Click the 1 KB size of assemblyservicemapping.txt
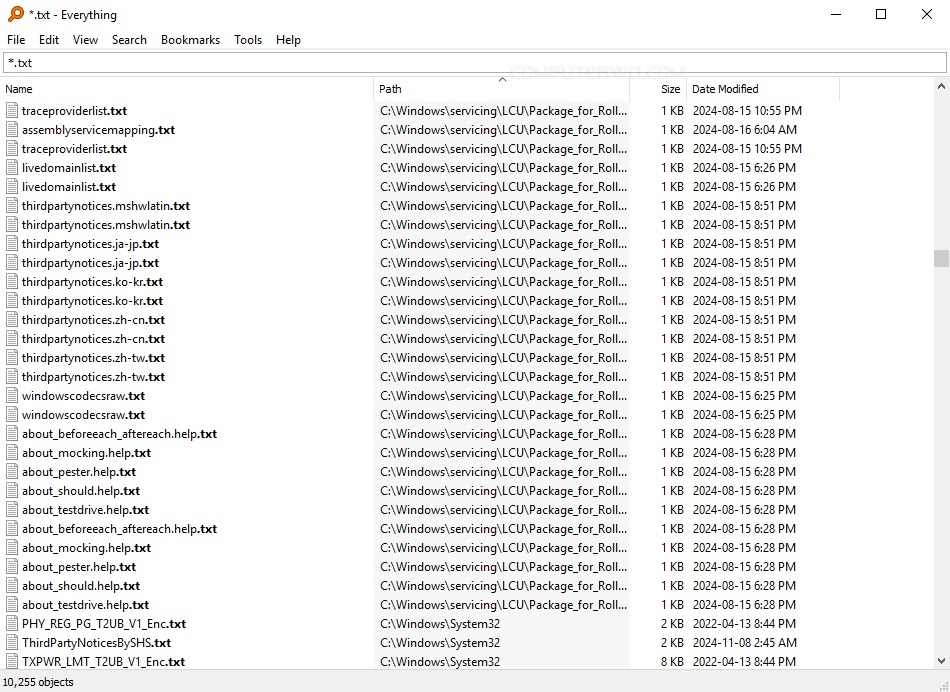 (x=672, y=130)
